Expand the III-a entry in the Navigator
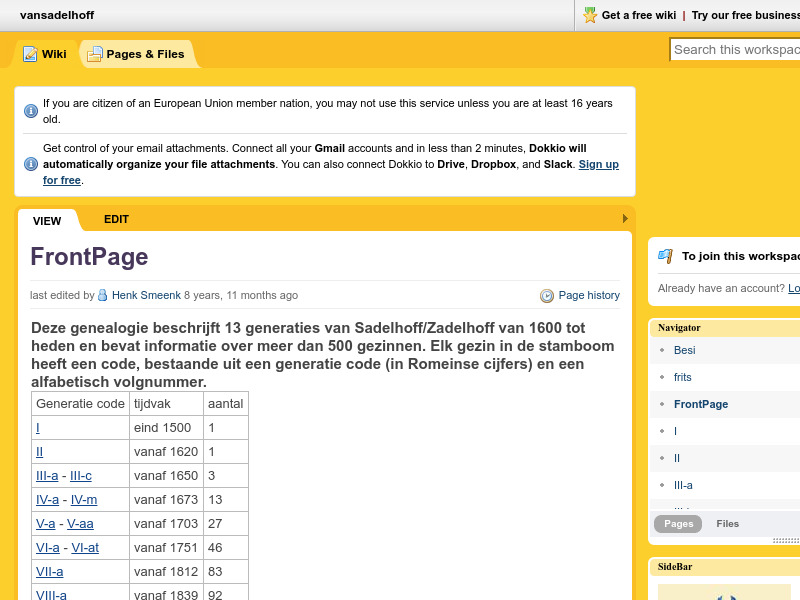The width and height of the screenshot is (800, 600). coord(661,485)
